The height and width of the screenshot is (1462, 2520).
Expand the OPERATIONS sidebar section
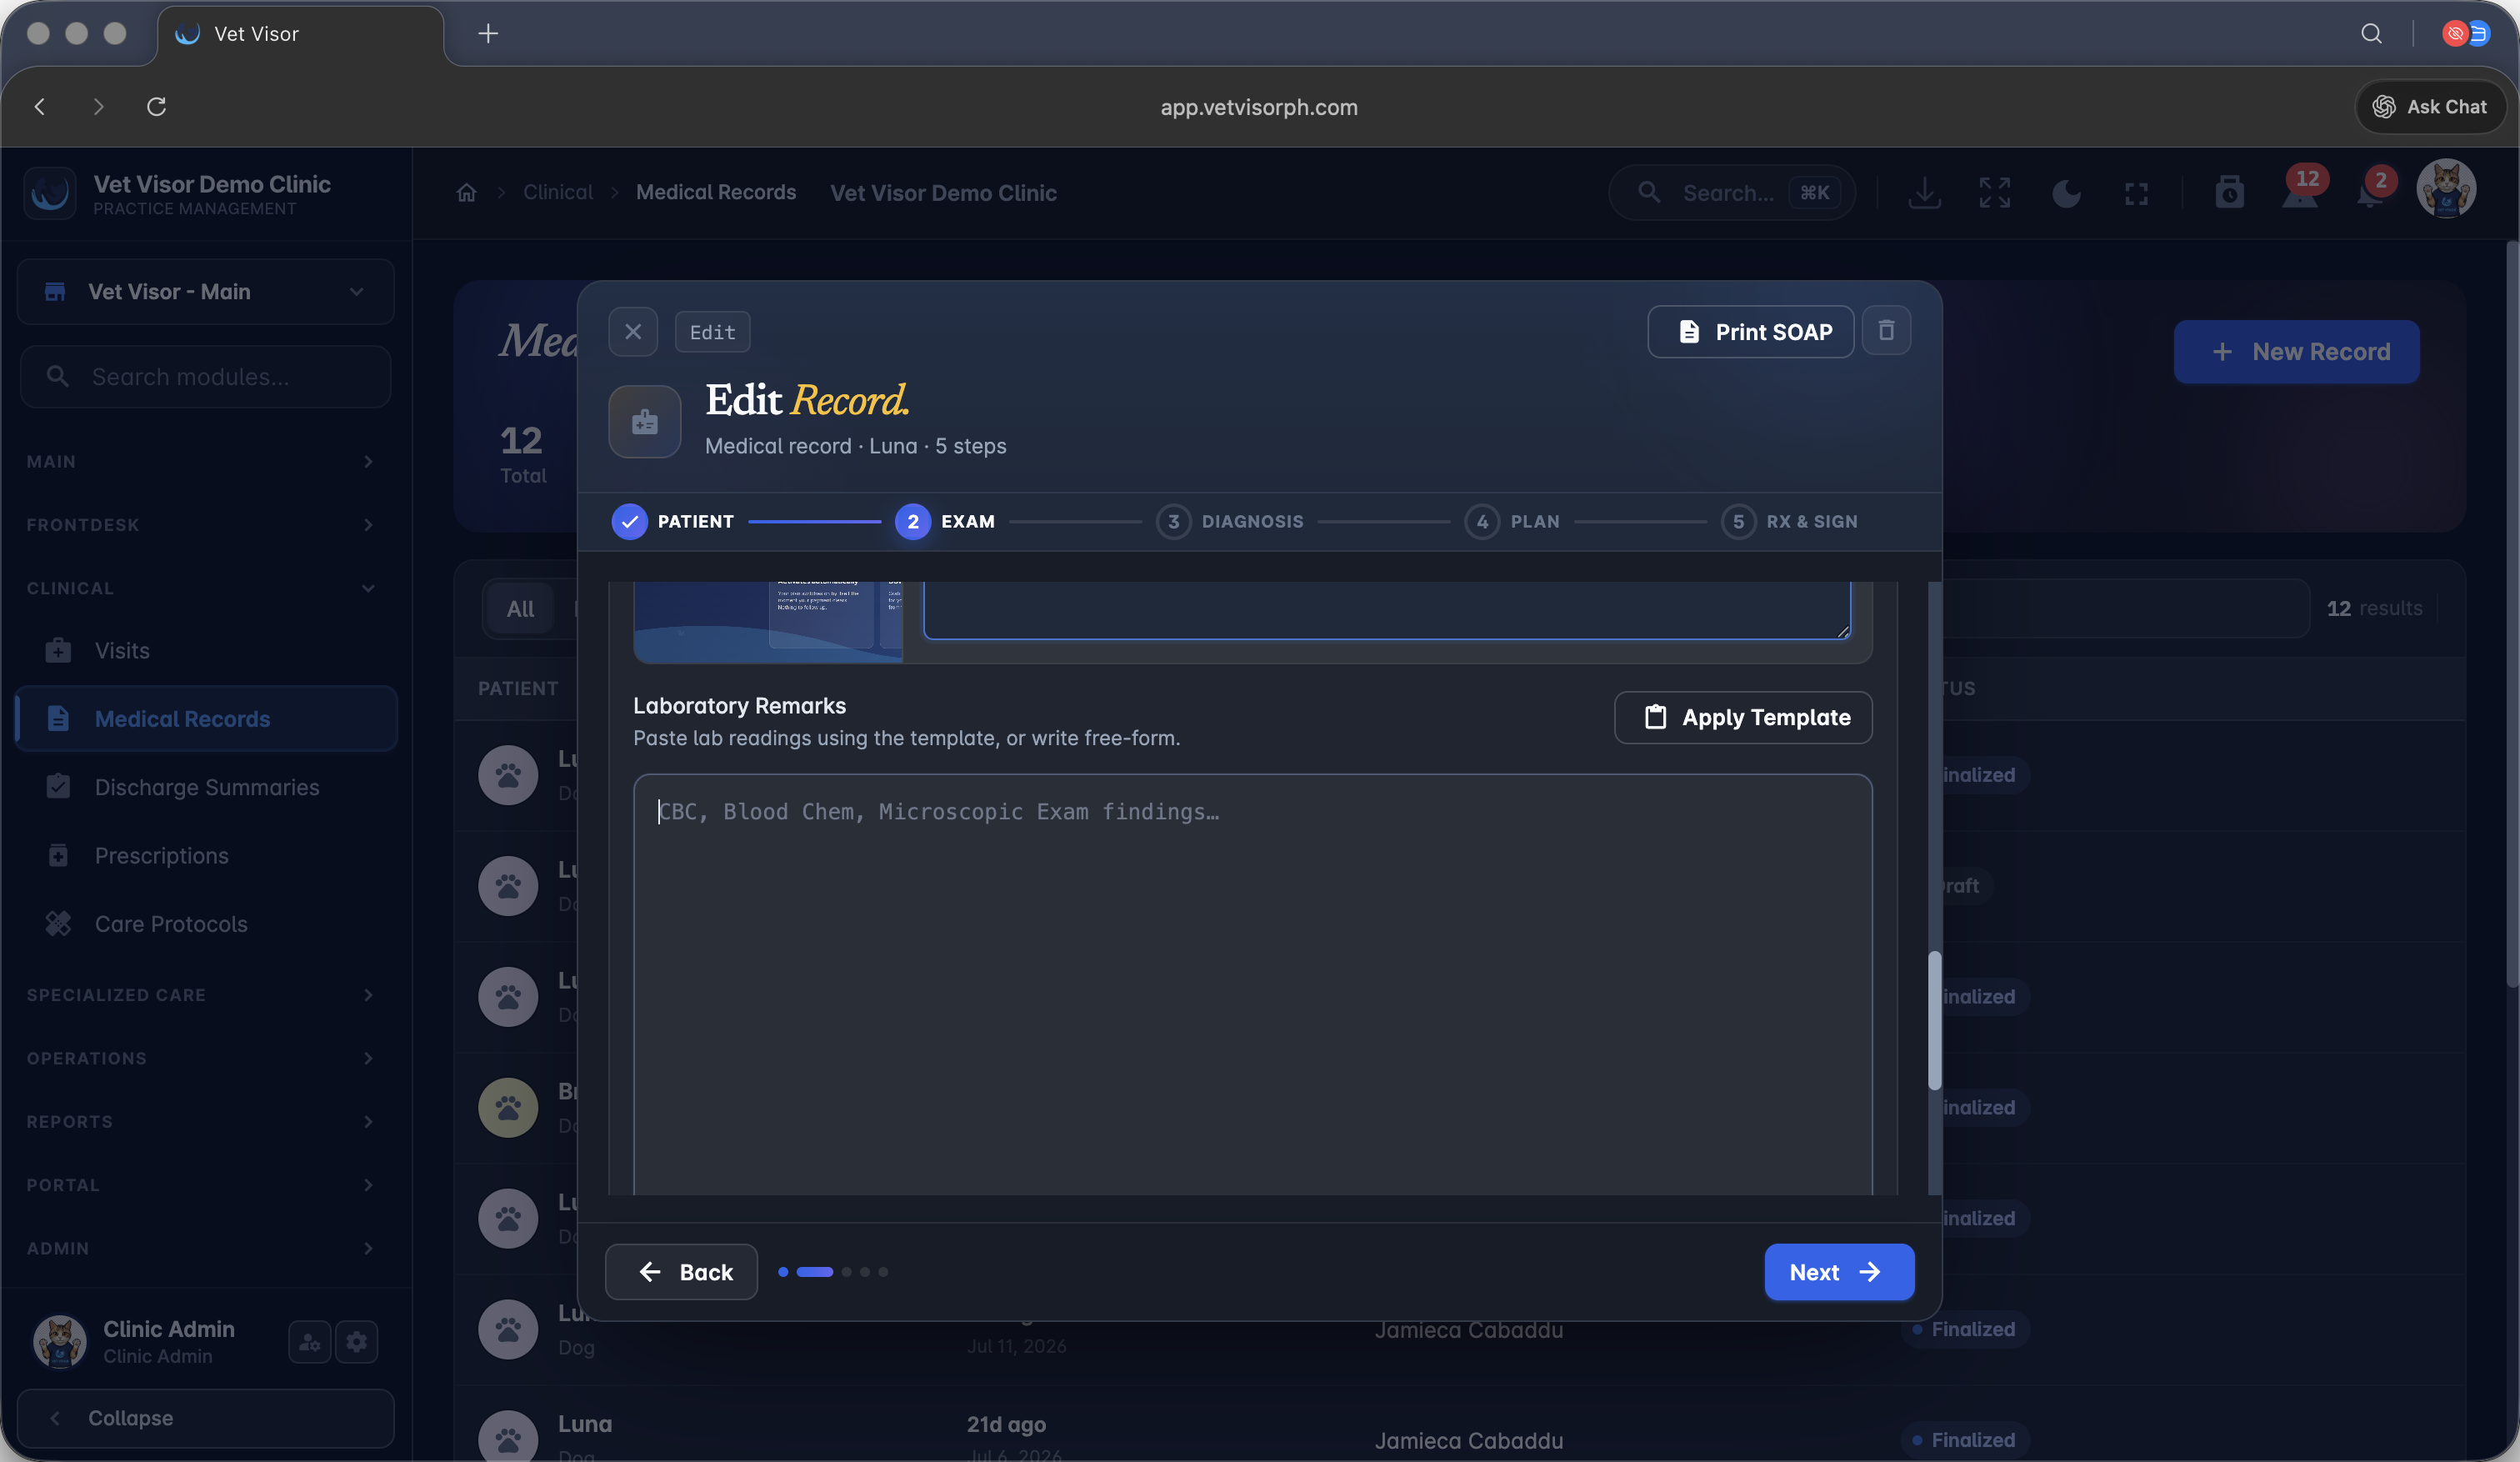(200, 1058)
